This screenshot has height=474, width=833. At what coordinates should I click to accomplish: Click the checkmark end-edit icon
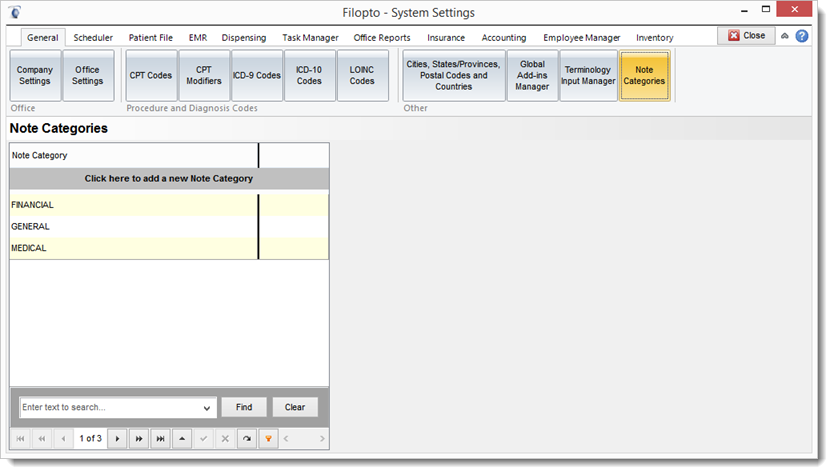(203, 439)
